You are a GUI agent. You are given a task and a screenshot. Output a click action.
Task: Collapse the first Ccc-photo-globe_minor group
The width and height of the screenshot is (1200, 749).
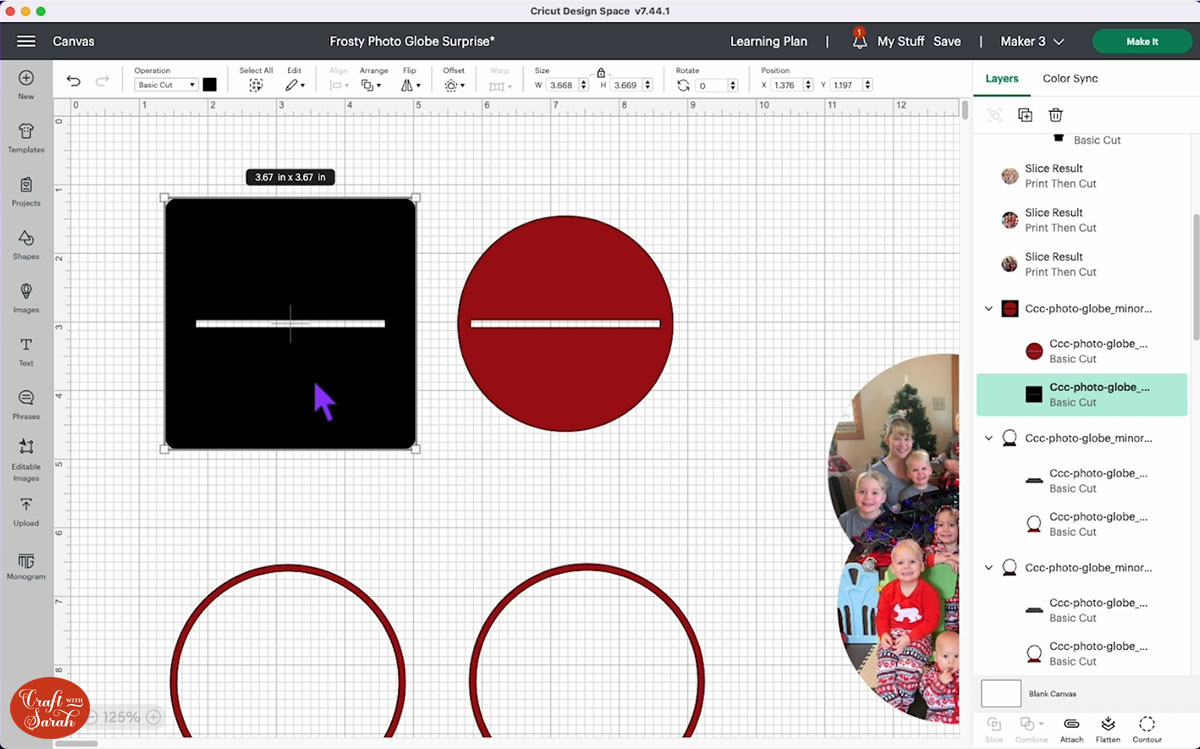pos(989,309)
